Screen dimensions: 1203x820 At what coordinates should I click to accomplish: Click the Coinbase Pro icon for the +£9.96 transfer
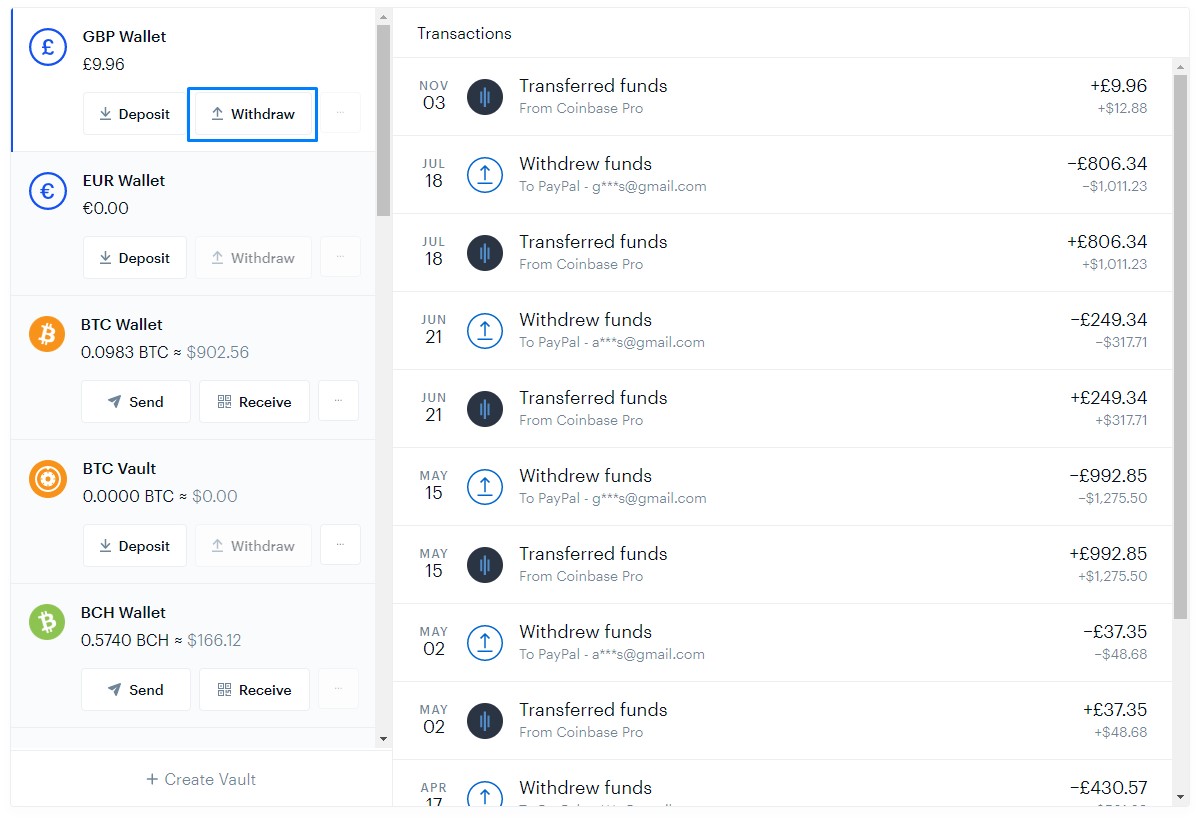coord(485,97)
